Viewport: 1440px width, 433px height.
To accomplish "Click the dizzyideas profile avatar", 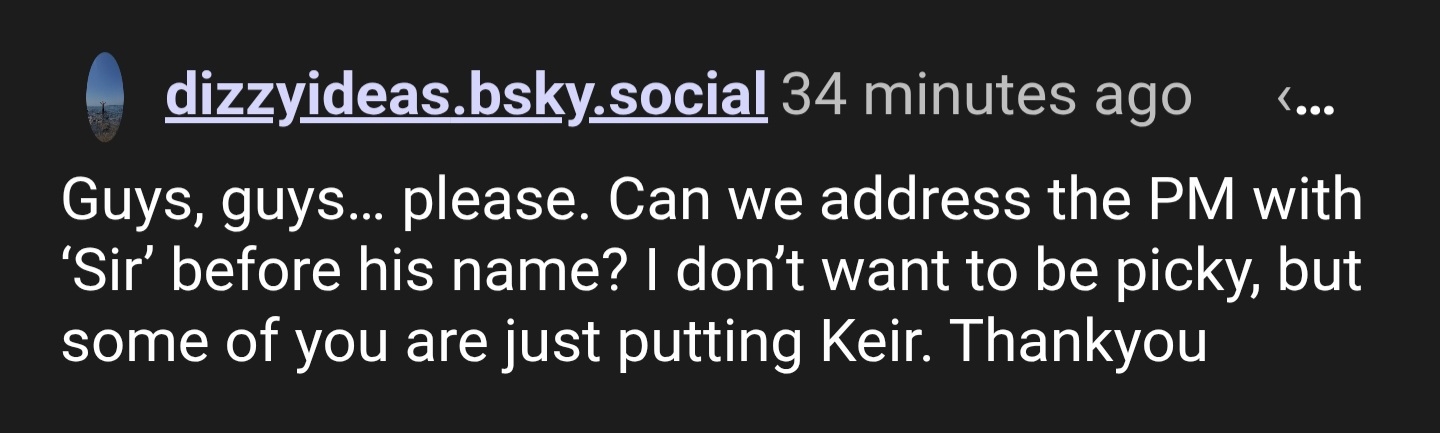I will (x=105, y=97).
